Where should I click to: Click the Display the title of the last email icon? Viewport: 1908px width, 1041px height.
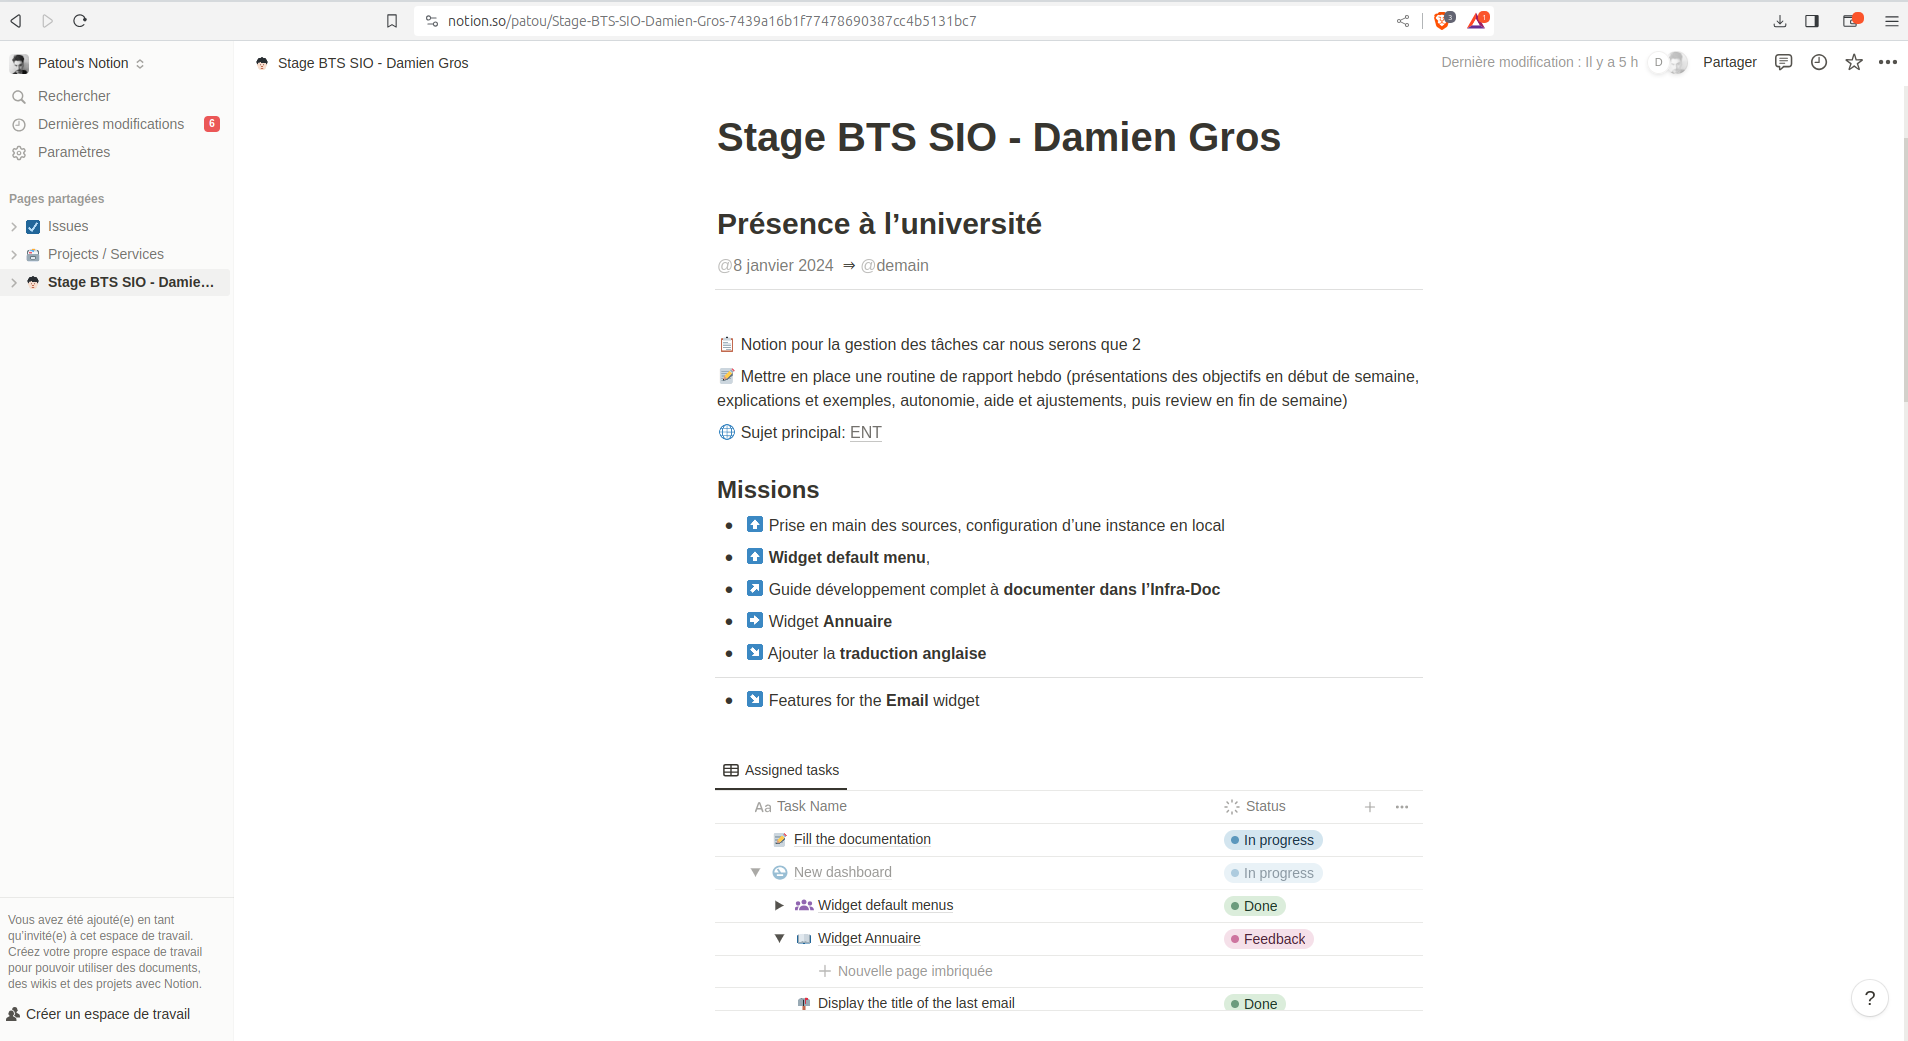[x=804, y=1003]
